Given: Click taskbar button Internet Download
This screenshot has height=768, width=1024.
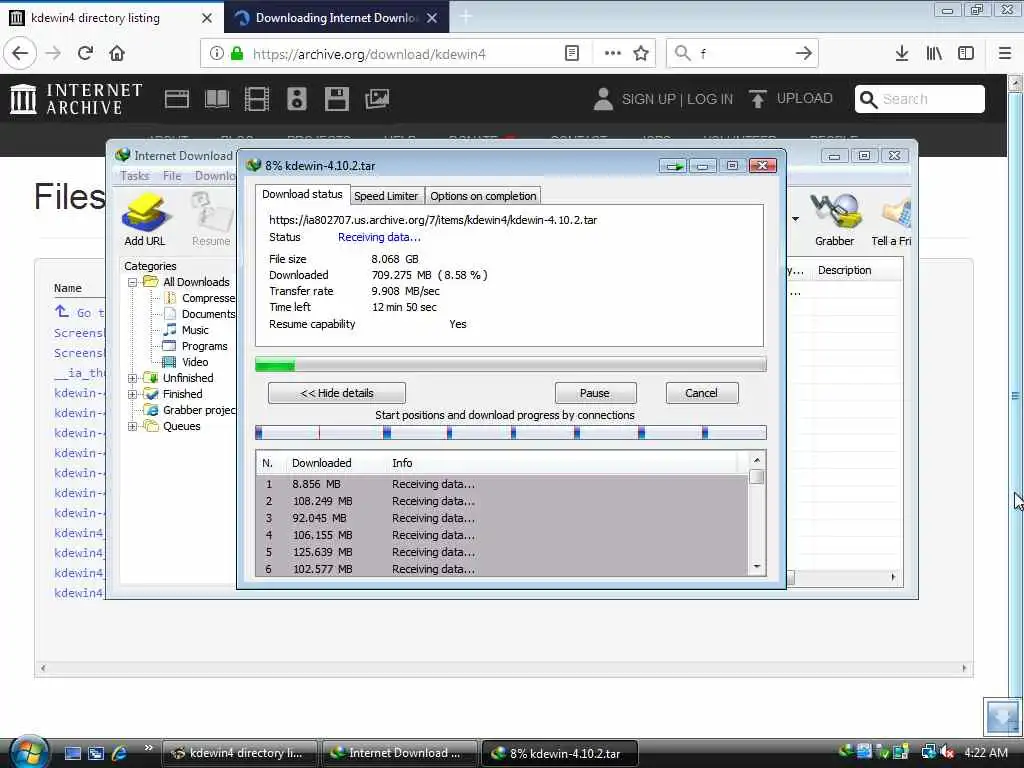Looking at the screenshot, I should click(398, 753).
